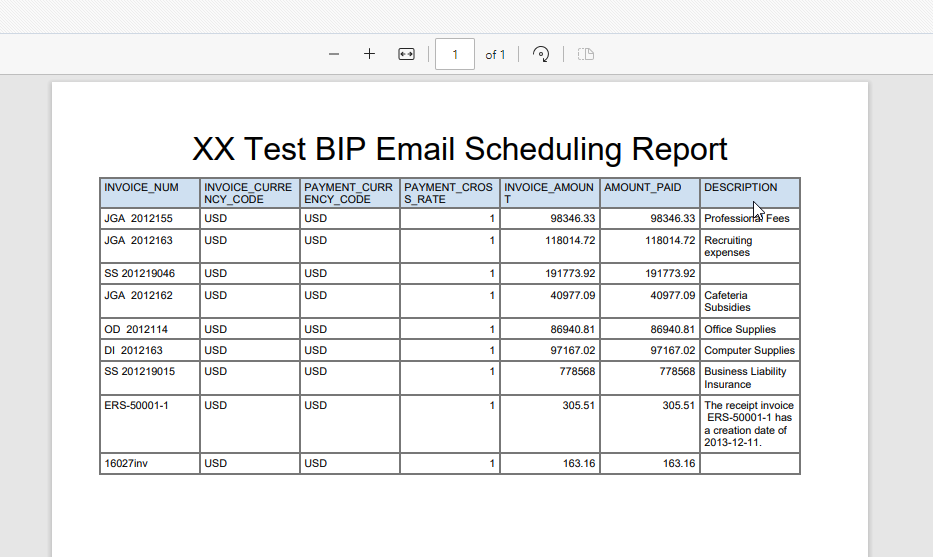Select invoice amount 40977.09

572,295
